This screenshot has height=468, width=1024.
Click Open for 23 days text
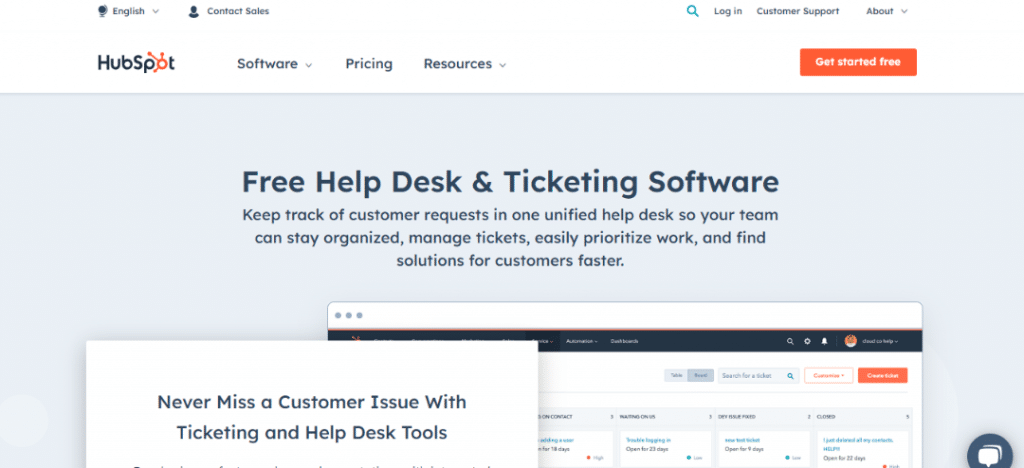pyautogui.click(x=647, y=448)
